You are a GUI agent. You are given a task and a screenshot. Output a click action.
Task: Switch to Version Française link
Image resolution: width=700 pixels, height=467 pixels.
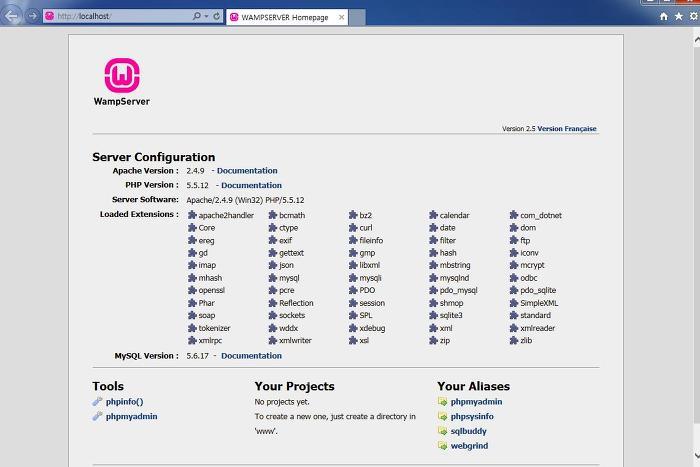(x=567, y=129)
